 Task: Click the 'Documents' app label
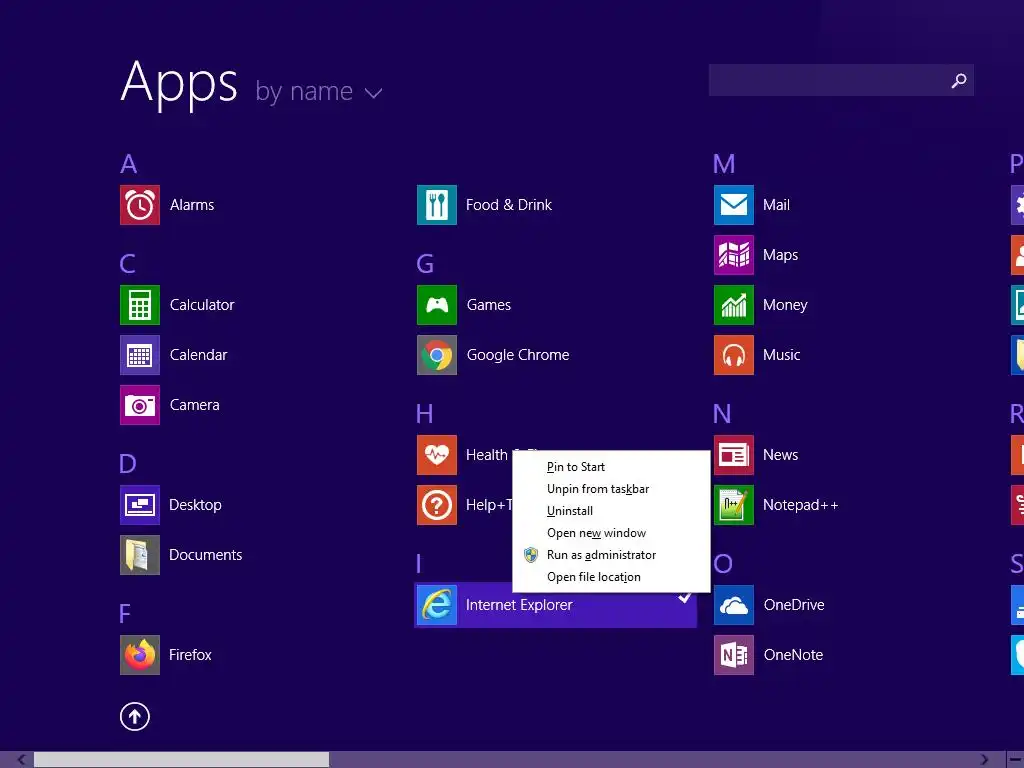coord(206,555)
